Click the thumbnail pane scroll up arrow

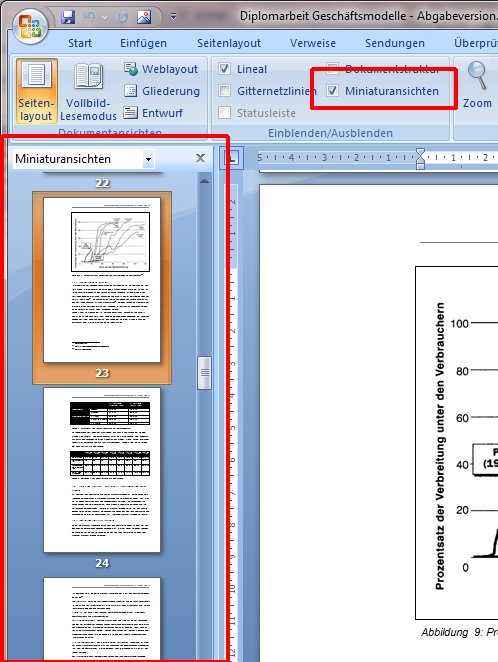[x=204, y=181]
